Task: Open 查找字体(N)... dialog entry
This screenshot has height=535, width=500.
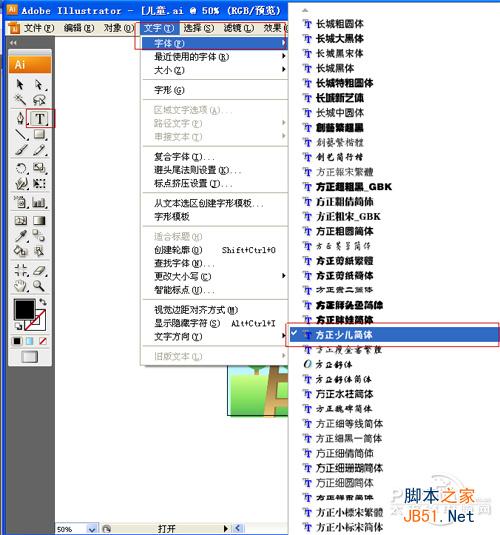Action: pyautogui.click(x=214, y=263)
